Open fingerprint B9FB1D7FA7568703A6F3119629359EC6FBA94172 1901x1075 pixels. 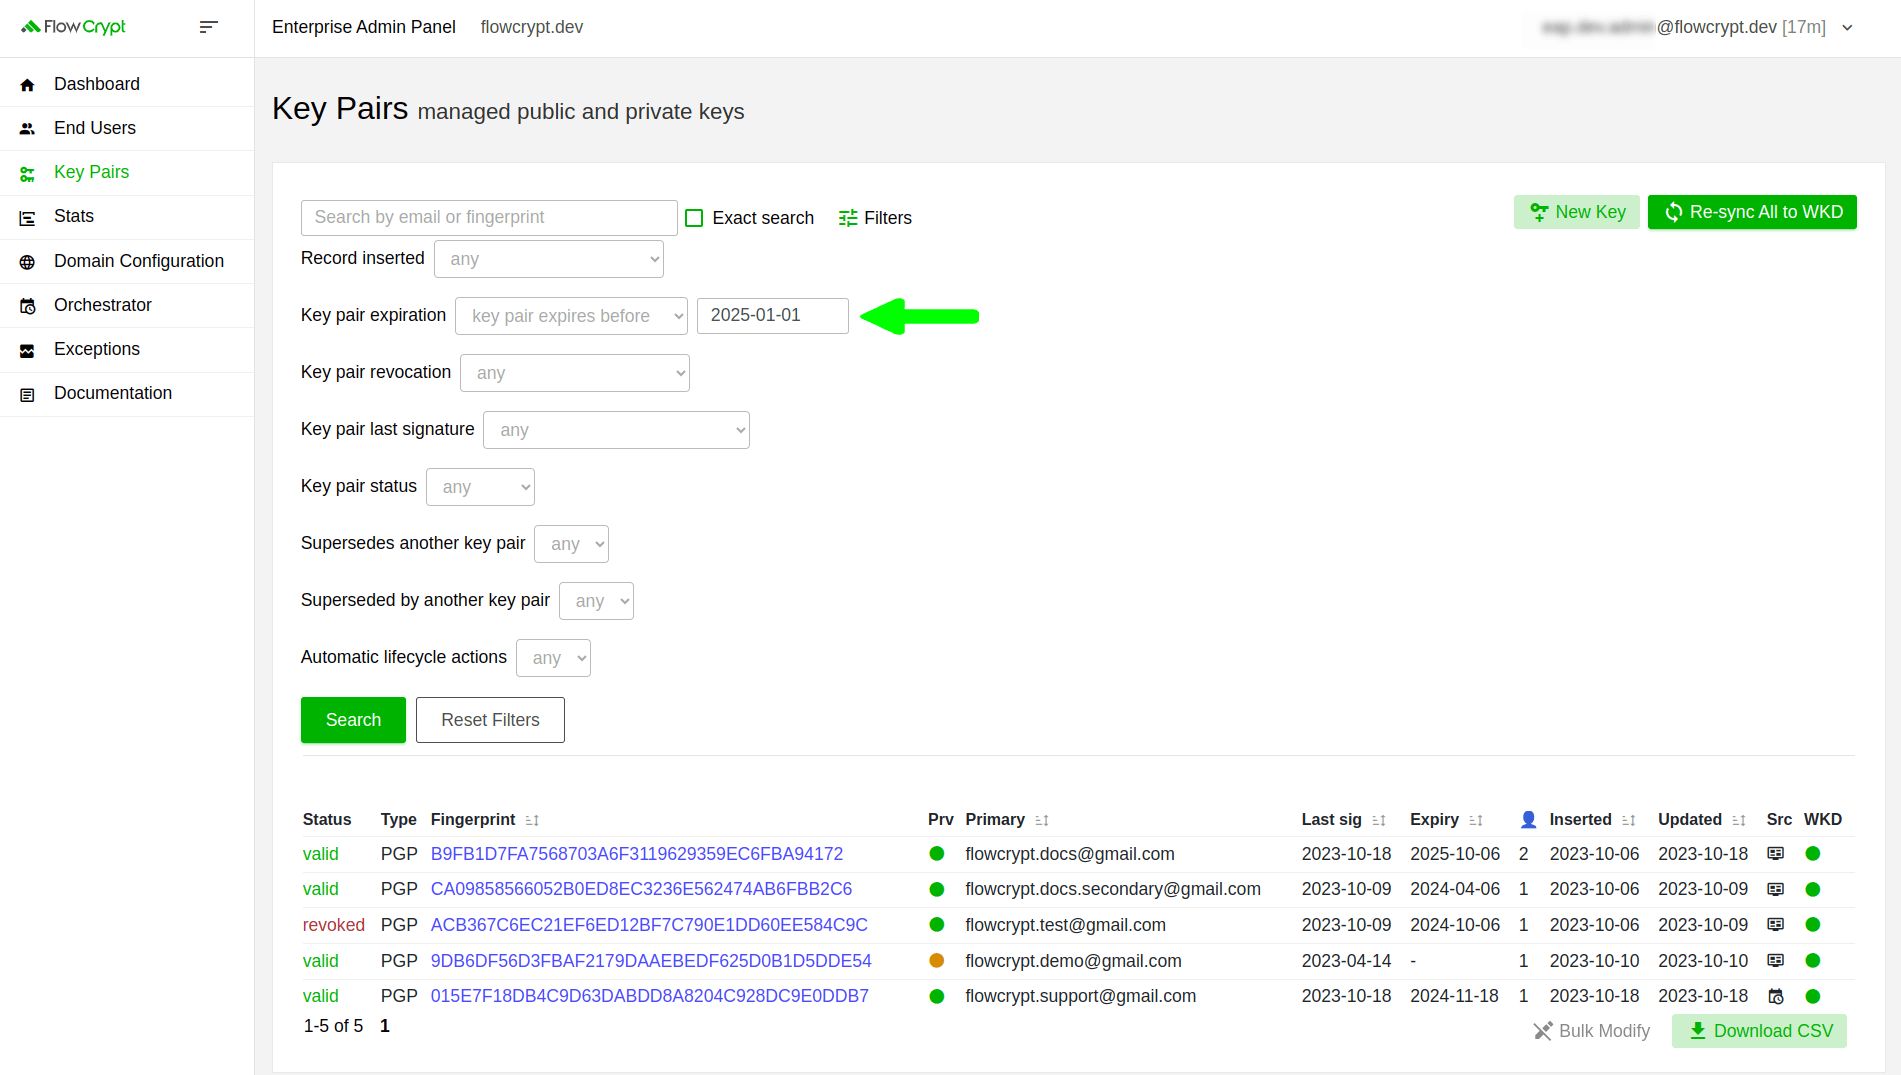637,854
